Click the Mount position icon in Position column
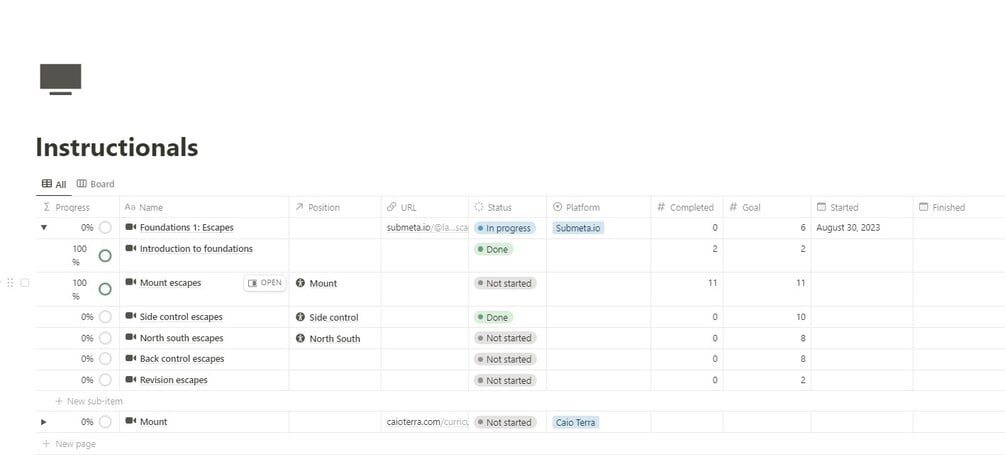Viewport: 1005px width, 469px height. [x=300, y=284]
